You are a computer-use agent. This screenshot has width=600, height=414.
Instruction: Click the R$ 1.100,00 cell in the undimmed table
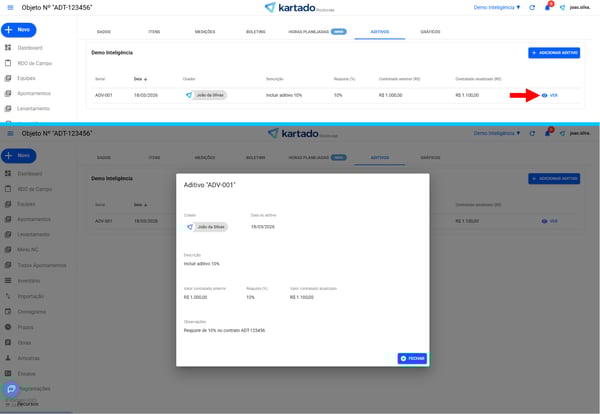click(x=467, y=95)
